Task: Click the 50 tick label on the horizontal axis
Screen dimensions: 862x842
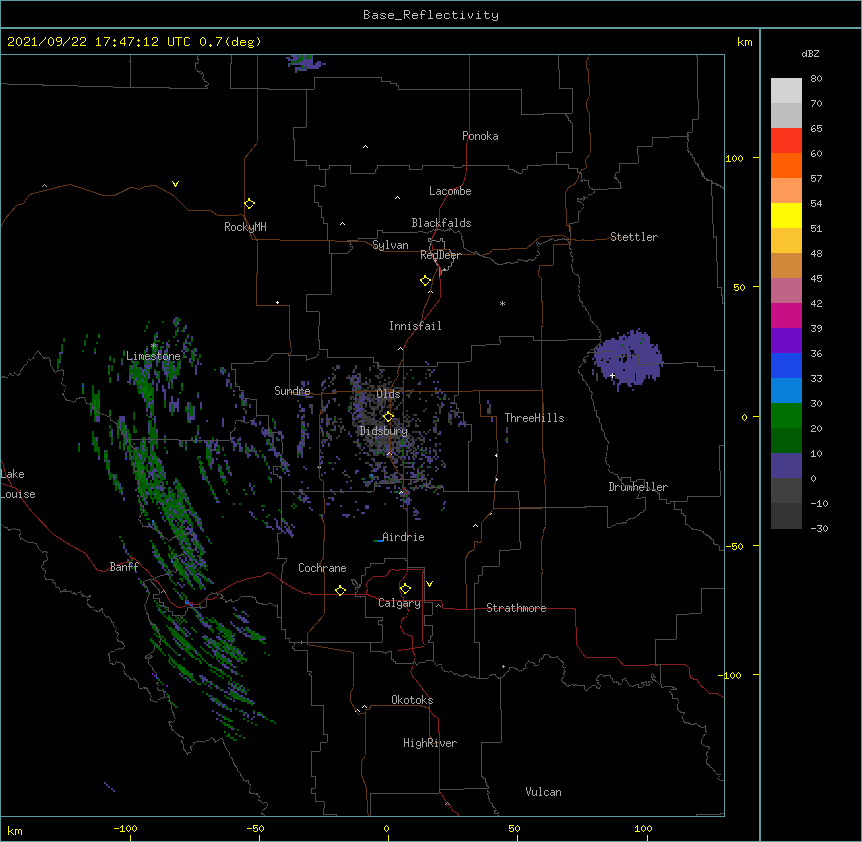Action: [514, 828]
